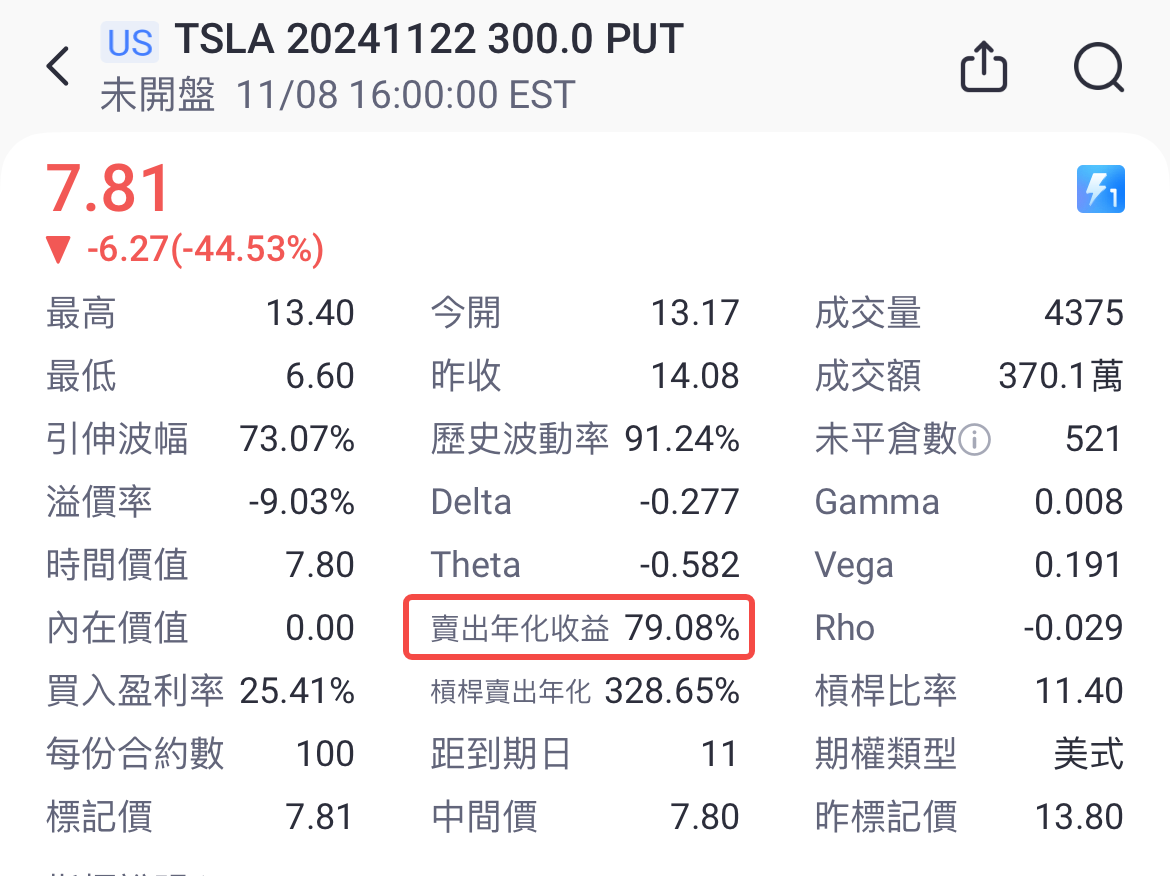1170x876 pixels.
Task: Select the 引伸波幅 73.07% row
Action: (x=200, y=439)
